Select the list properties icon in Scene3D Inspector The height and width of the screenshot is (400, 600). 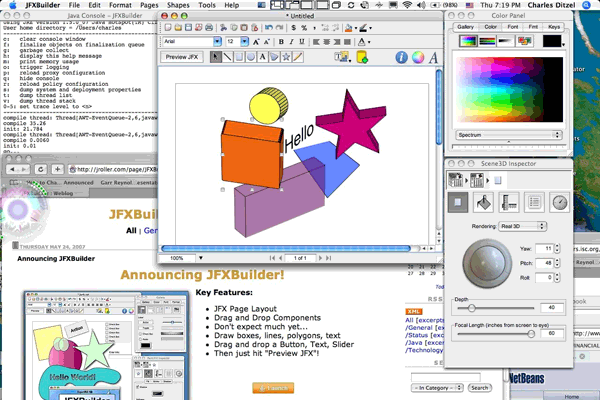coord(534,202)
